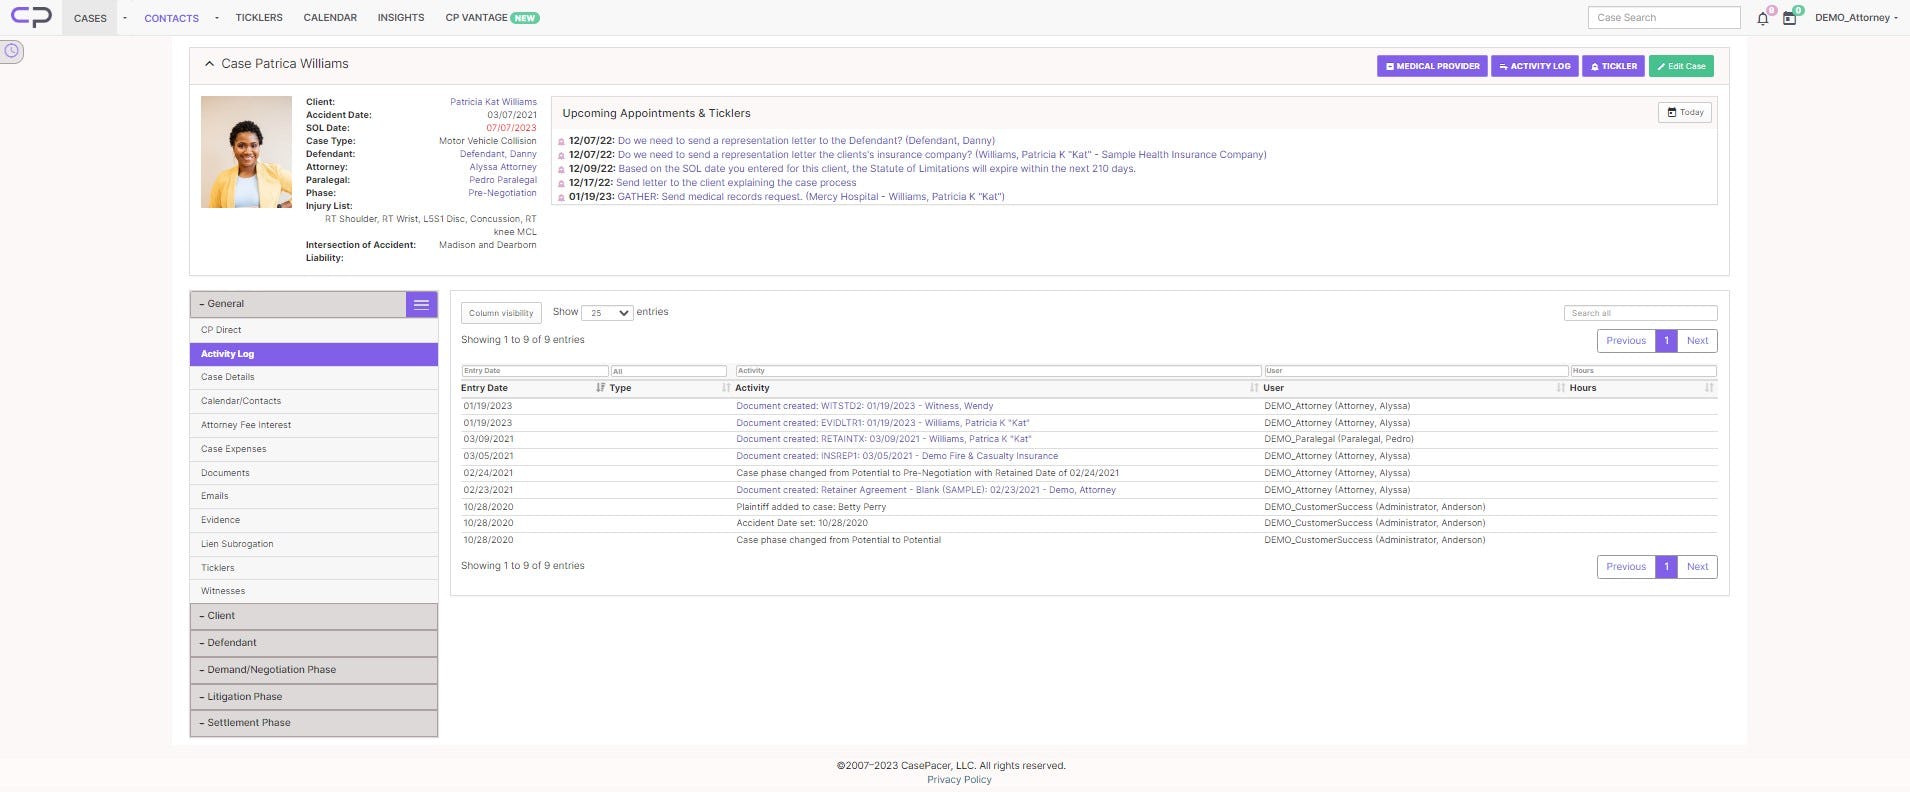Open the calendar icon in top bar

coord(1789,18)
